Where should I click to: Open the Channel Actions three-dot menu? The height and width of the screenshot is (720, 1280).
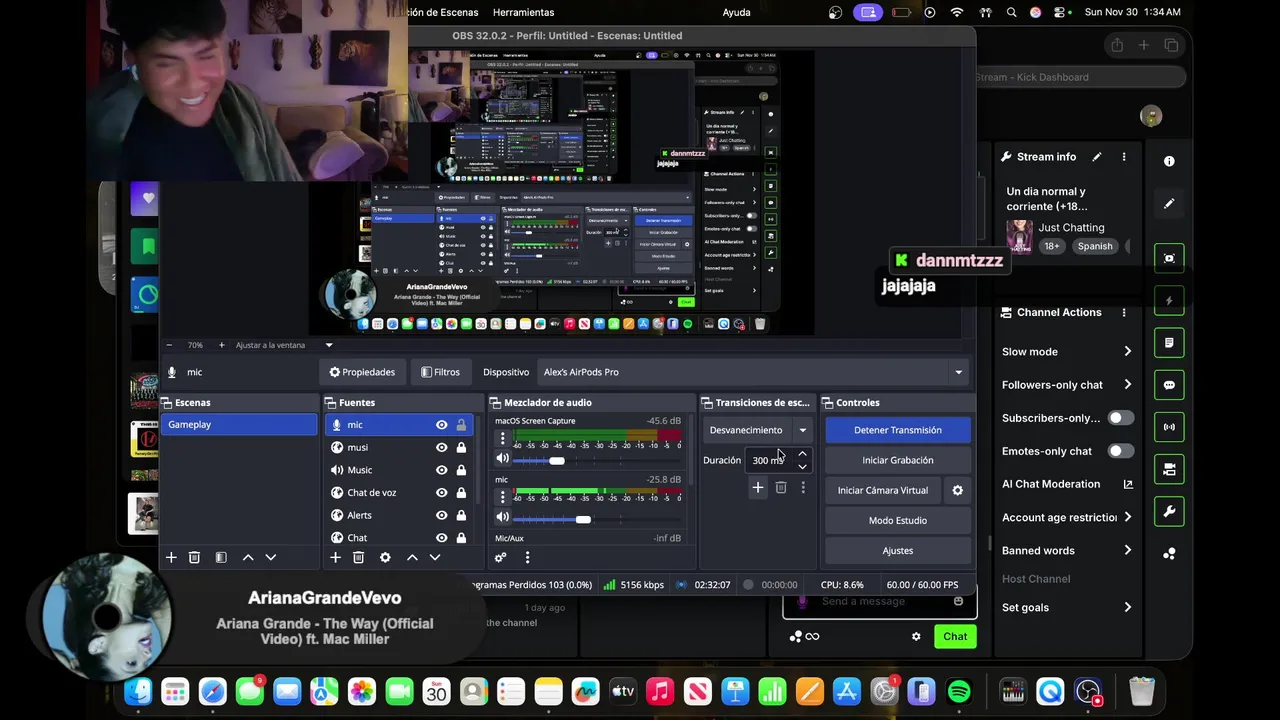[1124, 312]
